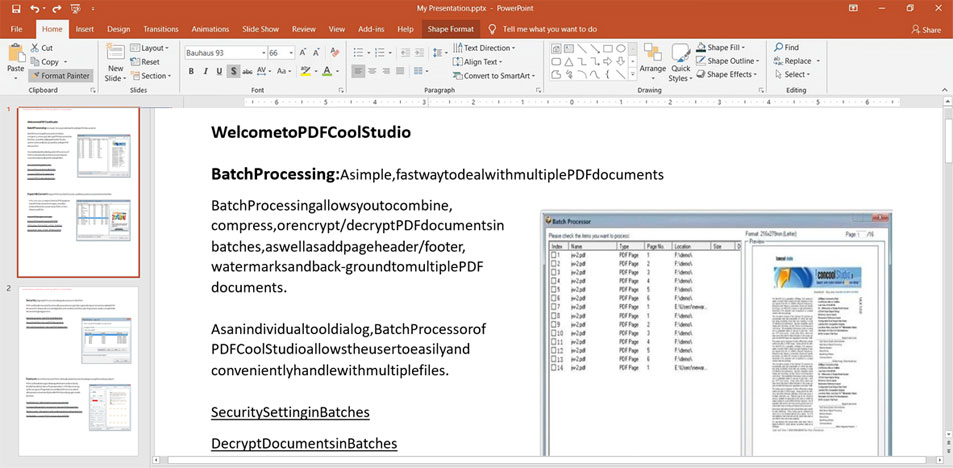This screenshot has width=953, height=468.
Task: Apply yellow text highlight color
Action: [x=305, y=71]
